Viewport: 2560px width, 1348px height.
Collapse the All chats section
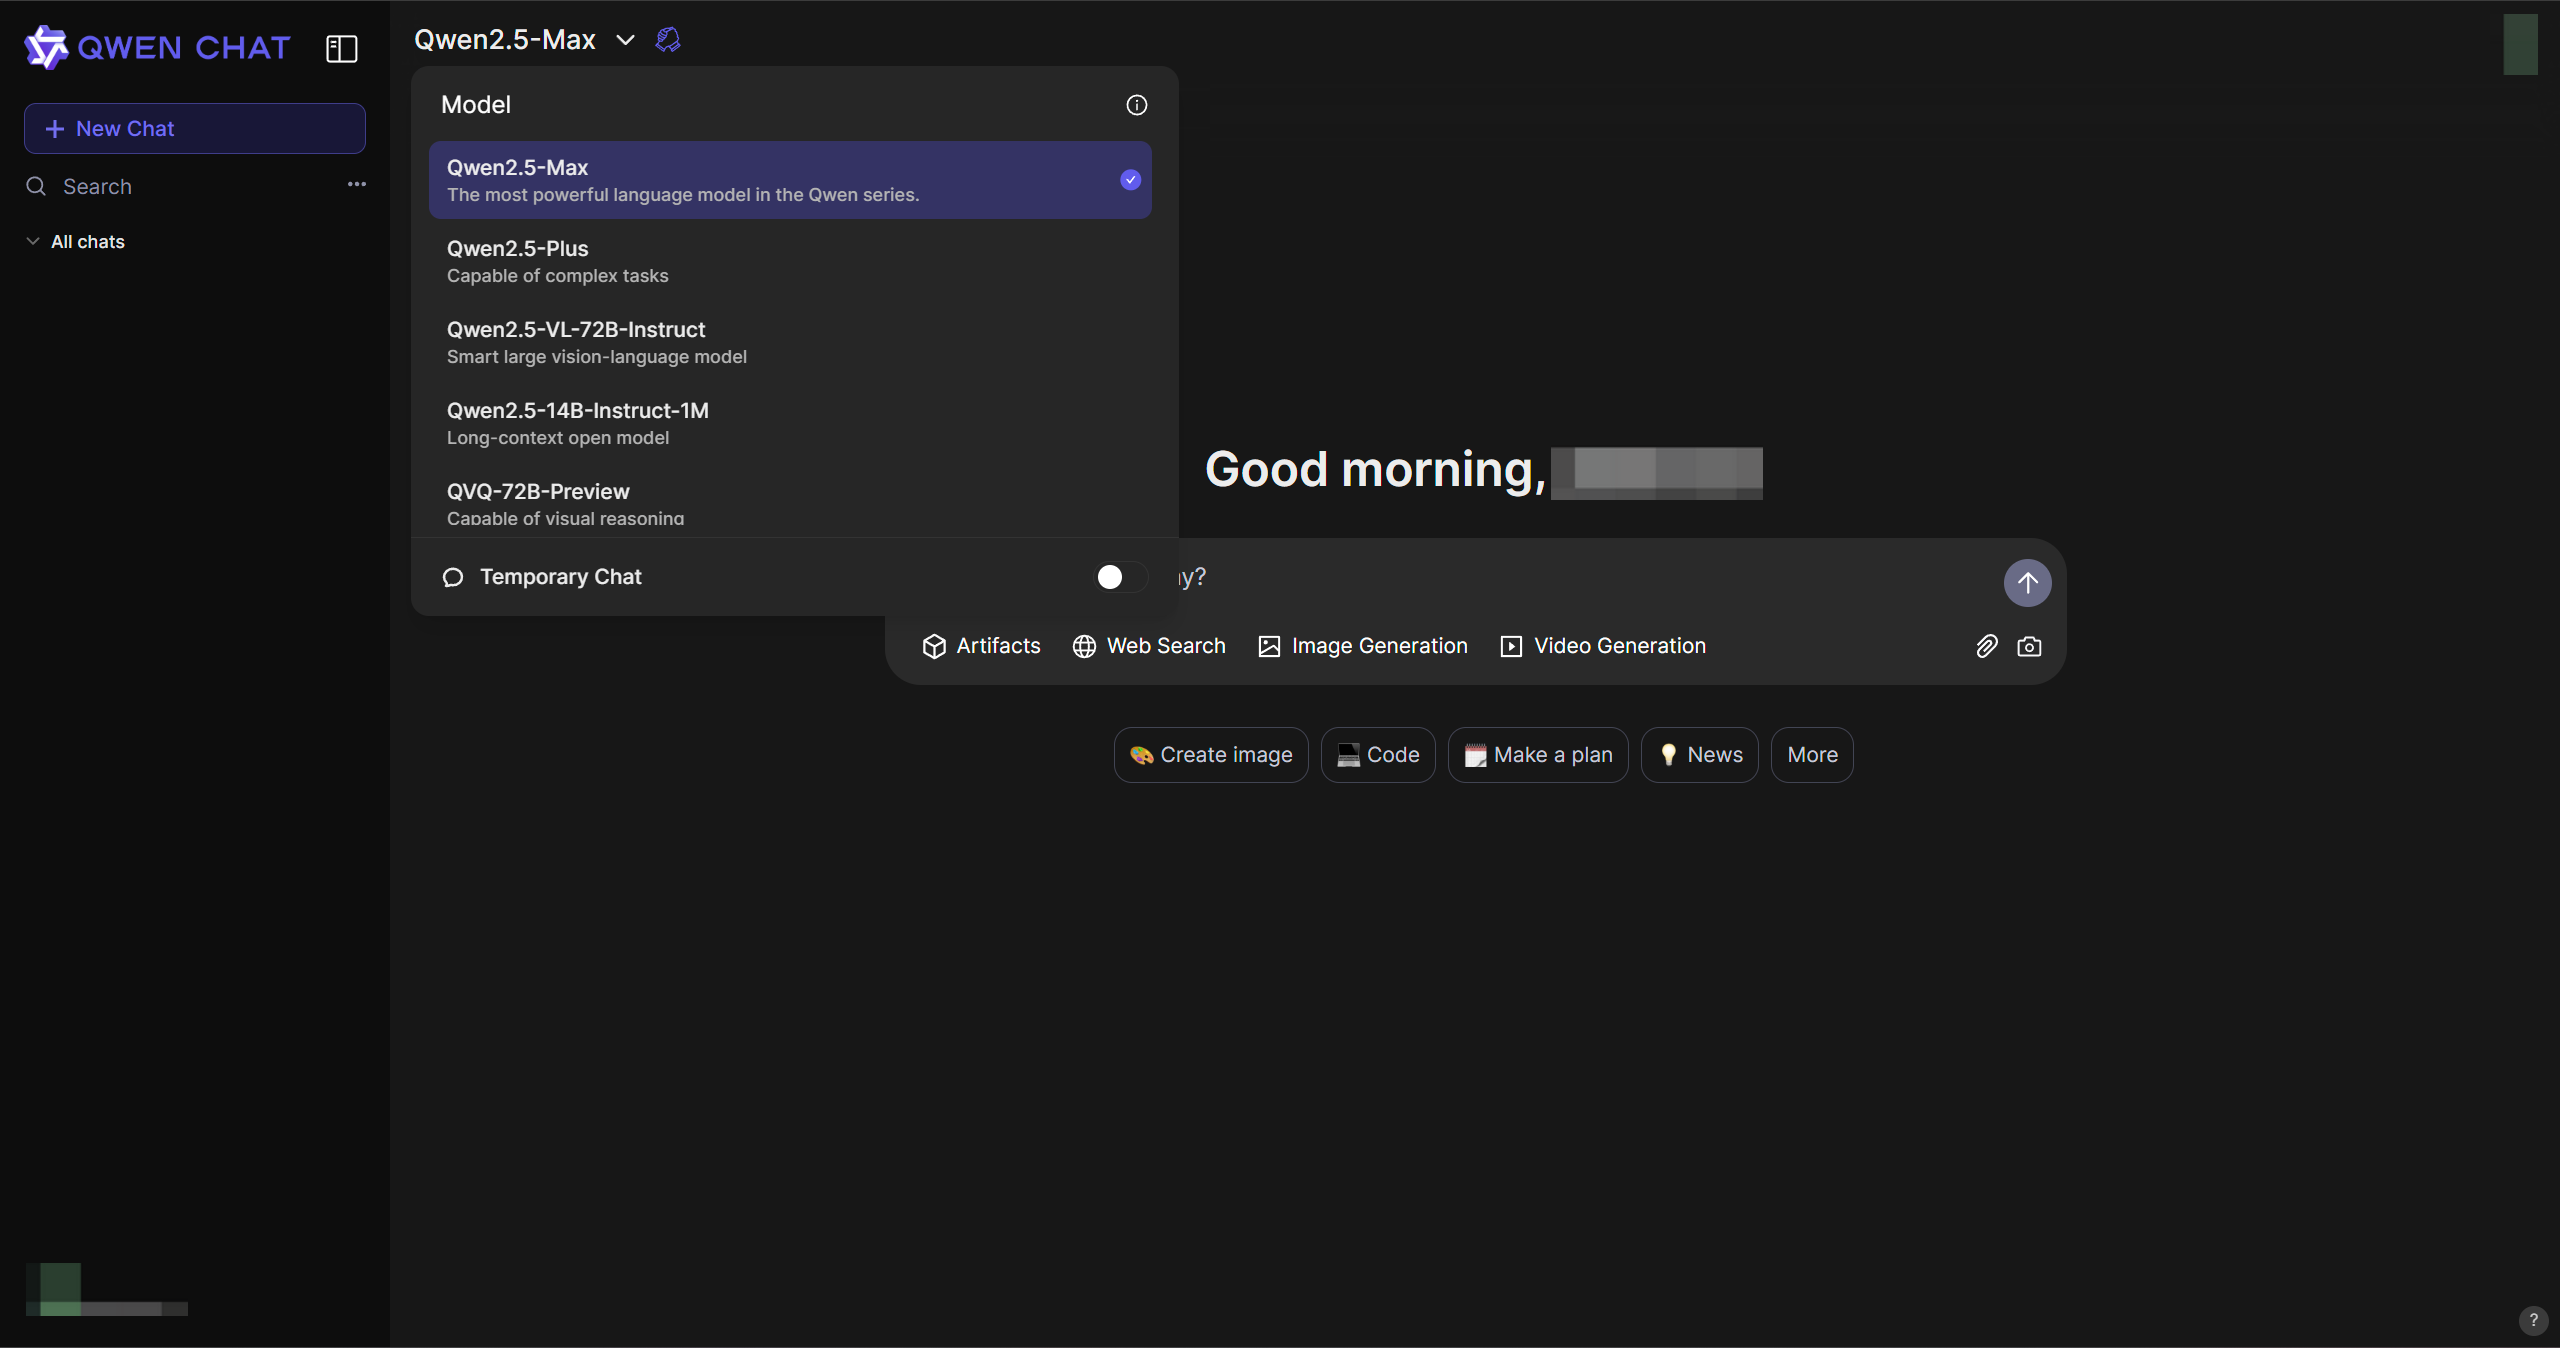tap(33, 242)
